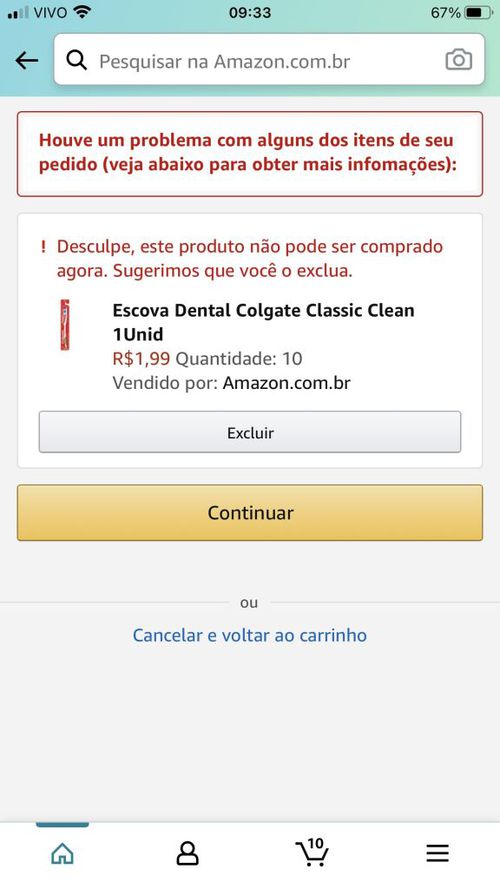This screenshot has width=500, height=889.
Task: Tap the red exclamation warning icon
Action: point(44,247)
